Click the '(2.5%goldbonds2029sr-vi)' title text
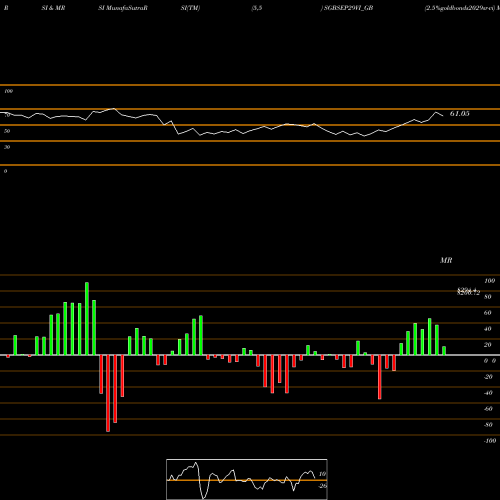500x500 pixels. 460,8
